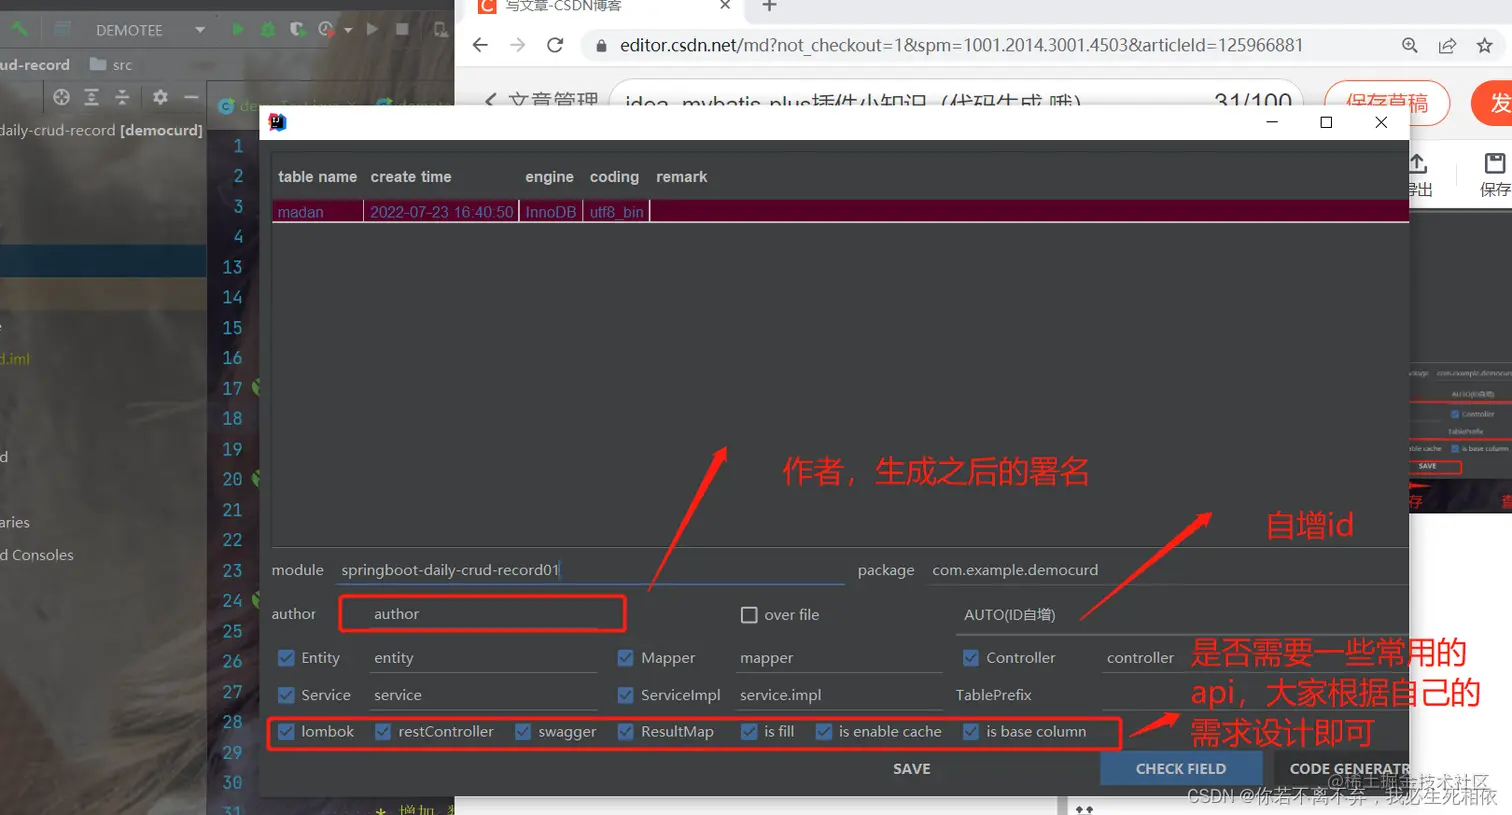The width and height of the screenshot is (1512, 815).
Task: Bookmark the page with the star icon
Action: tap(1486, 45)
